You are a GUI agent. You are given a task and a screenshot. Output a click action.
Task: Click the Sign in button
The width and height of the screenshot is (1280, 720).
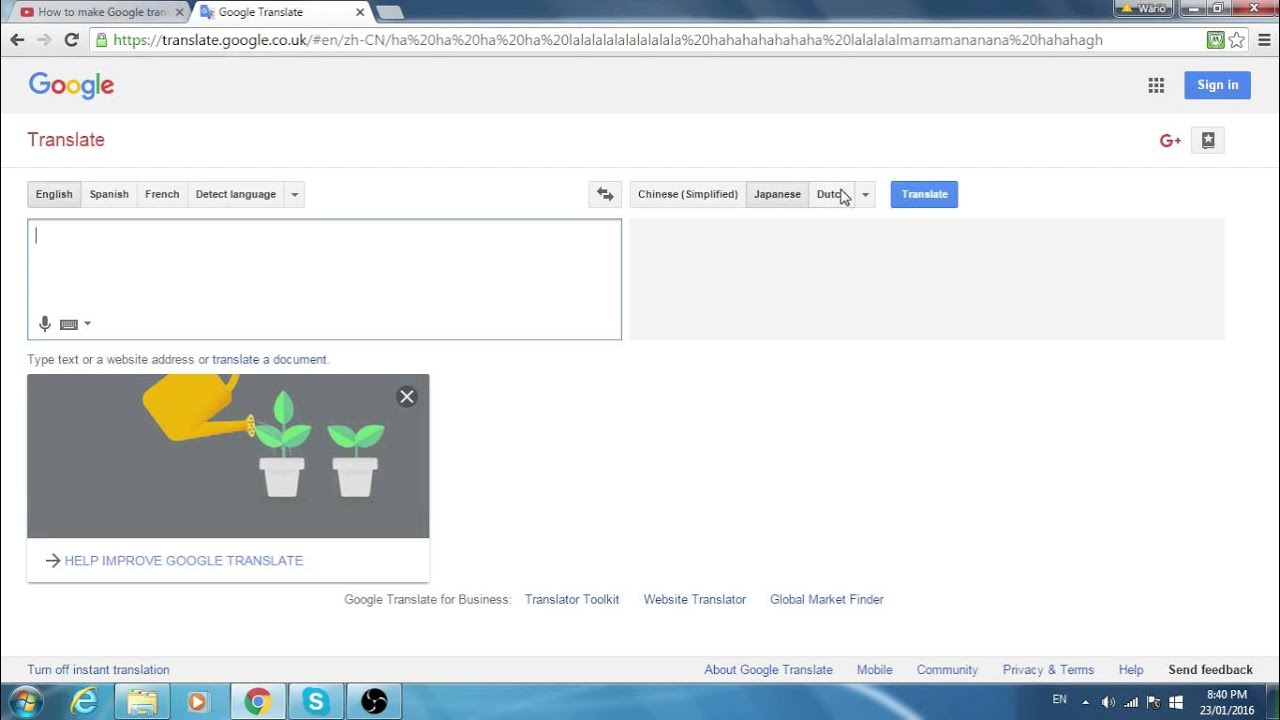1217,85
